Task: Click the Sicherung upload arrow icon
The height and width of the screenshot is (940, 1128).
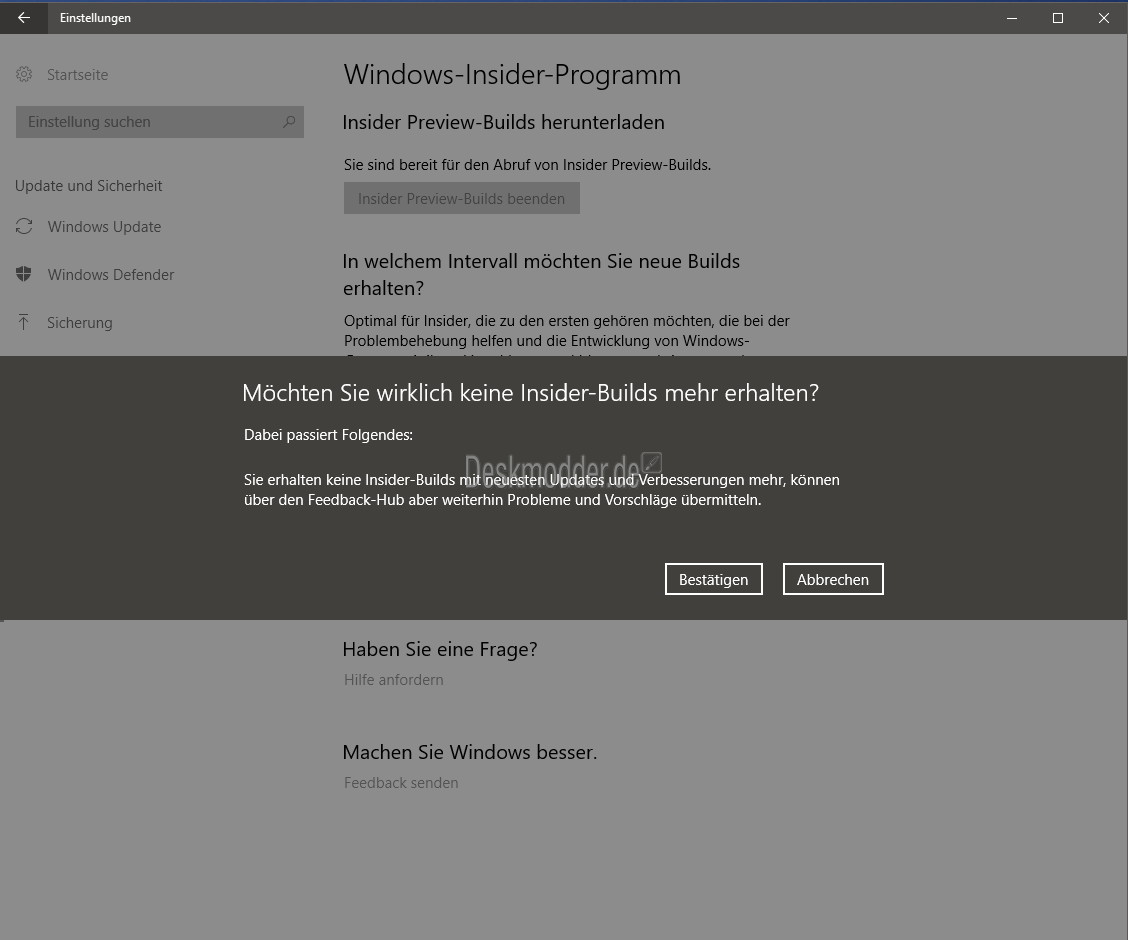Action: point(24,322)
